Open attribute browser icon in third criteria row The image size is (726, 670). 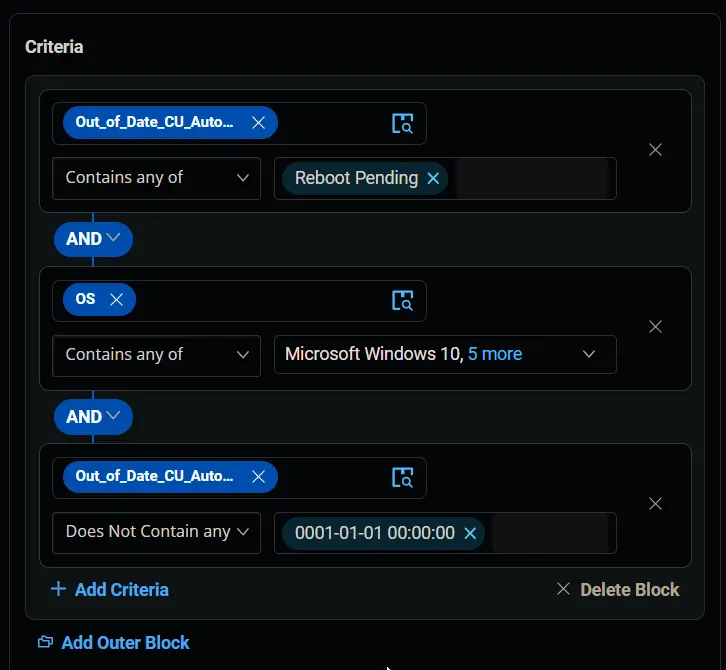(402, 477)
